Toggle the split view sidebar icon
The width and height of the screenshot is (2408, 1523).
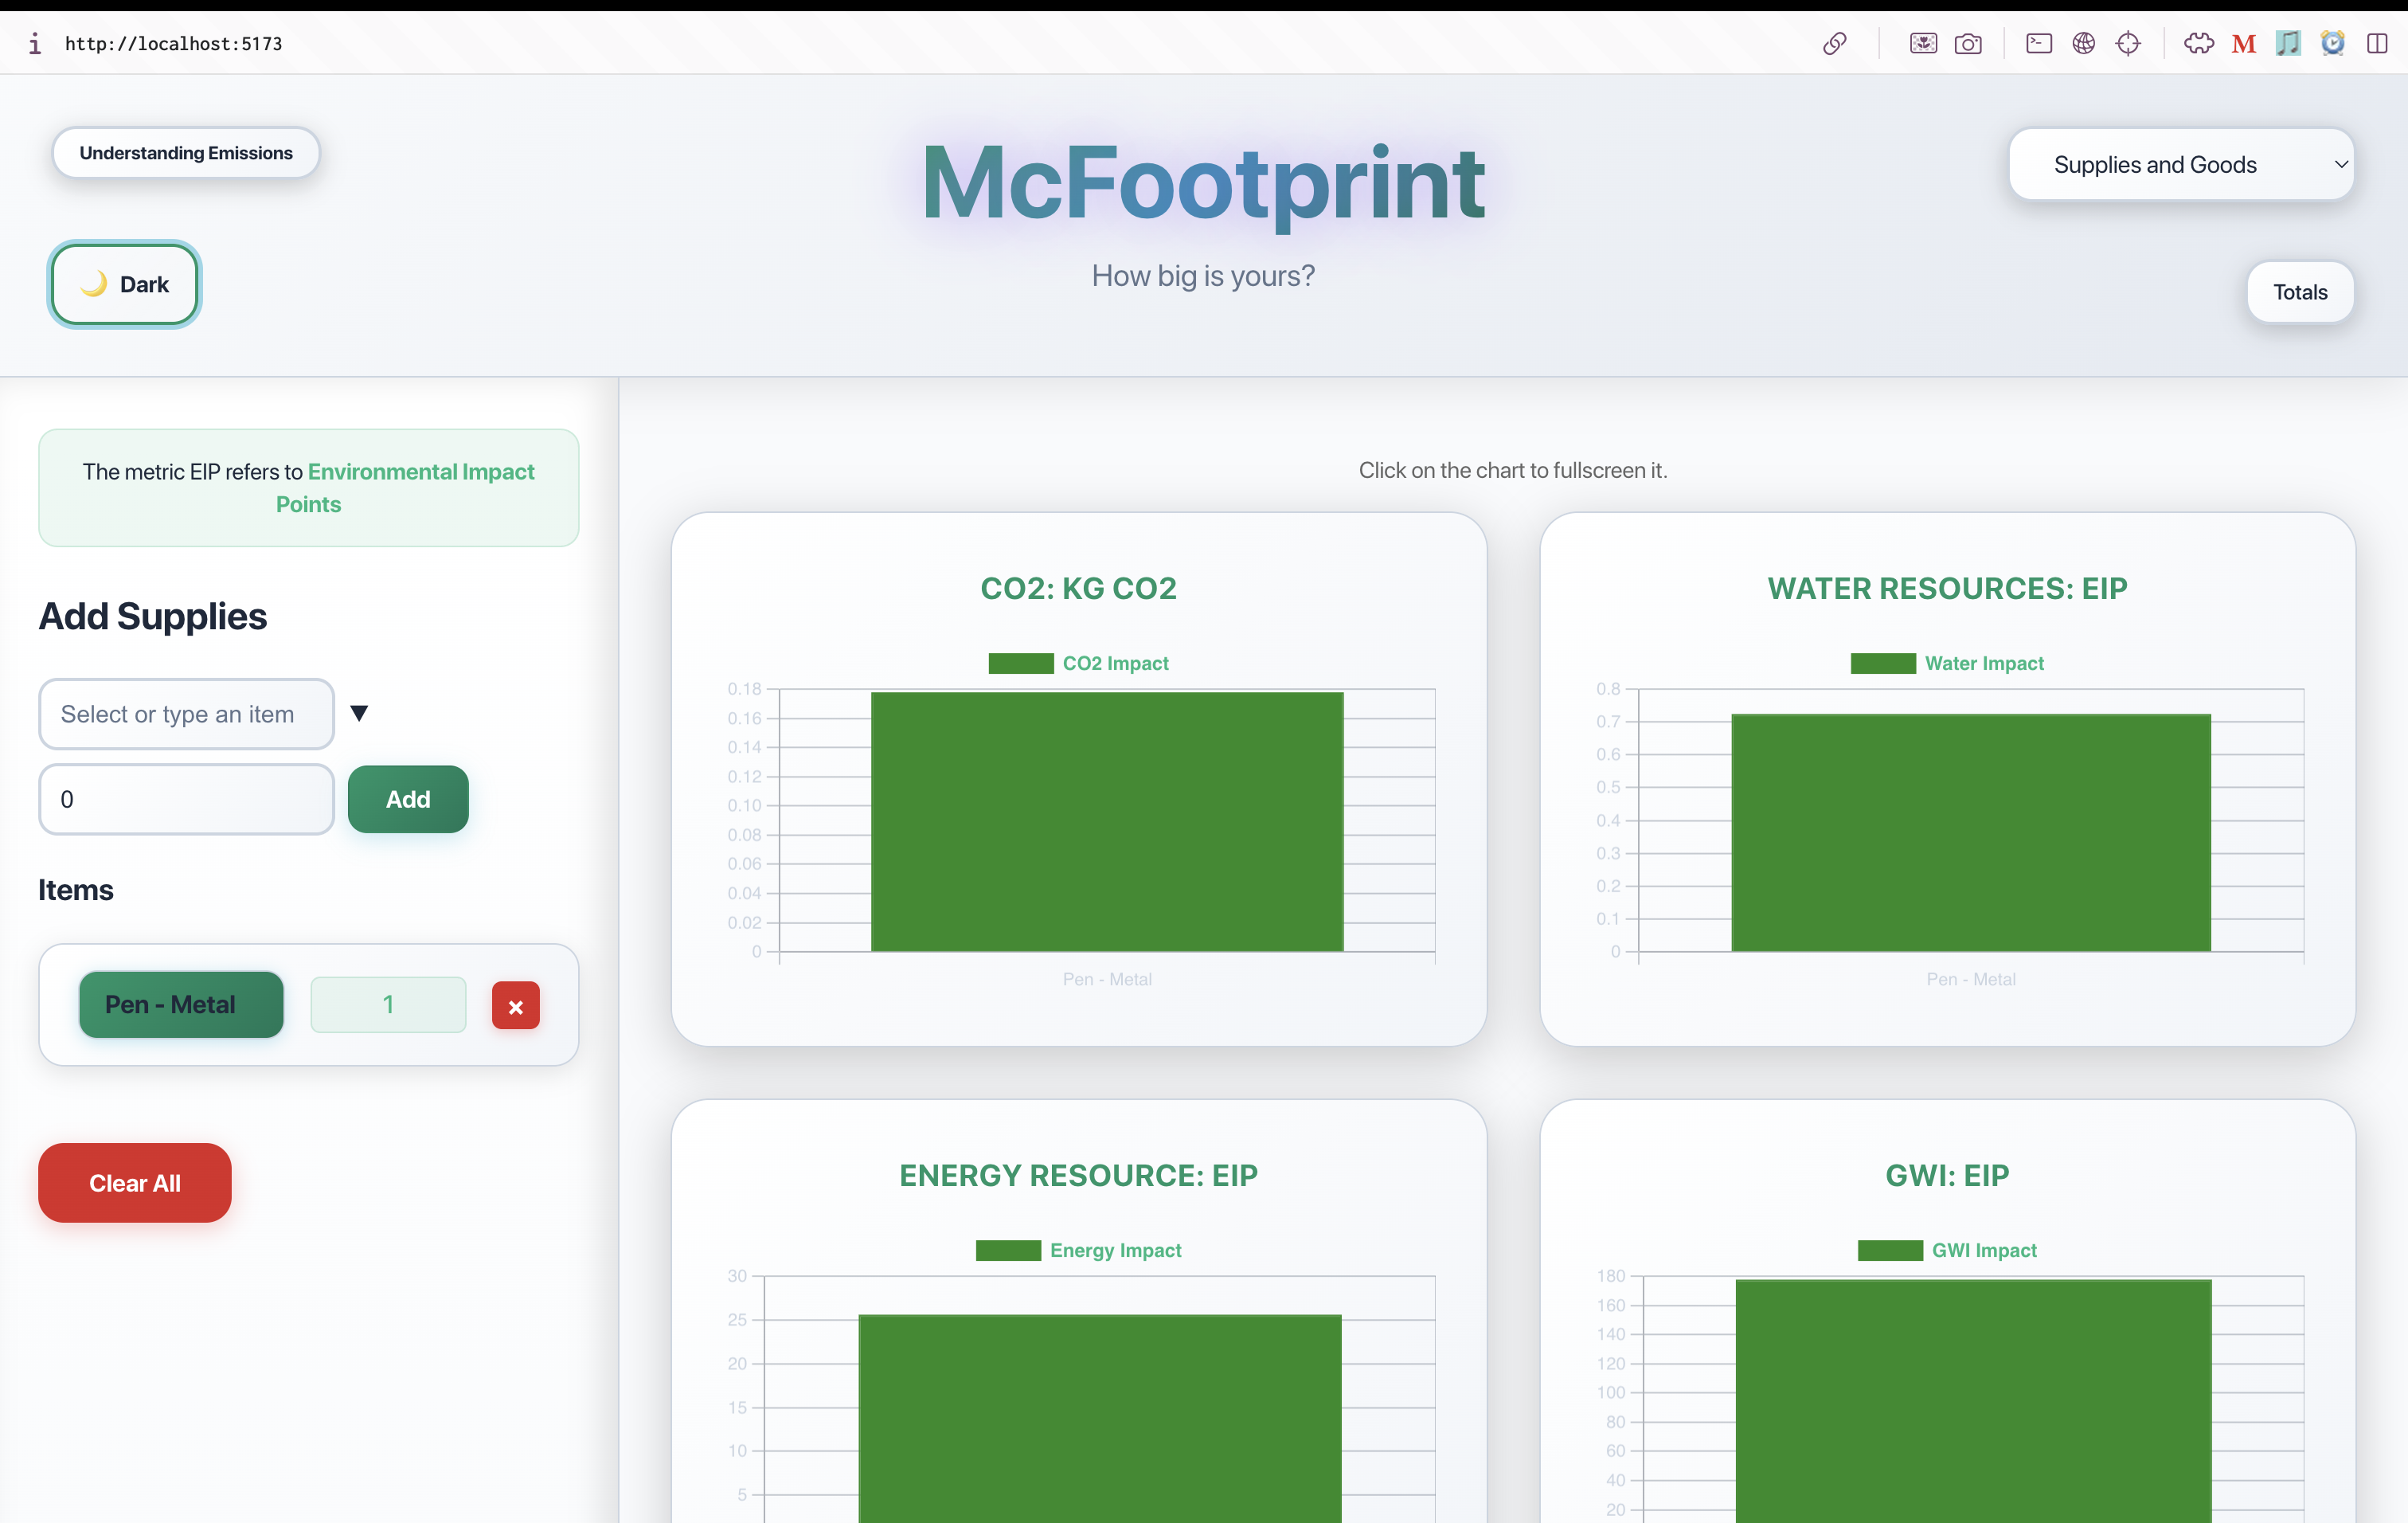pos(2377,43)
